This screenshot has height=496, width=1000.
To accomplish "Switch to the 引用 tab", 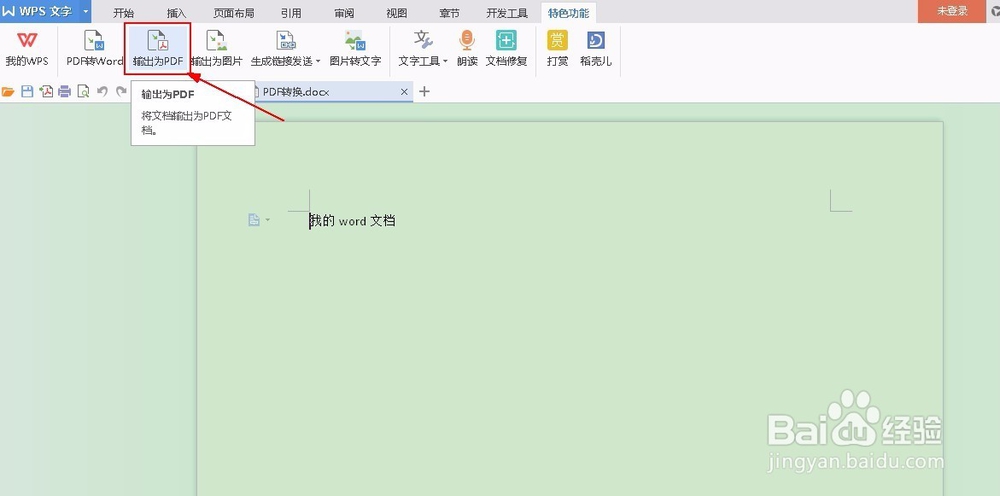I will click(x=291, y=13).
